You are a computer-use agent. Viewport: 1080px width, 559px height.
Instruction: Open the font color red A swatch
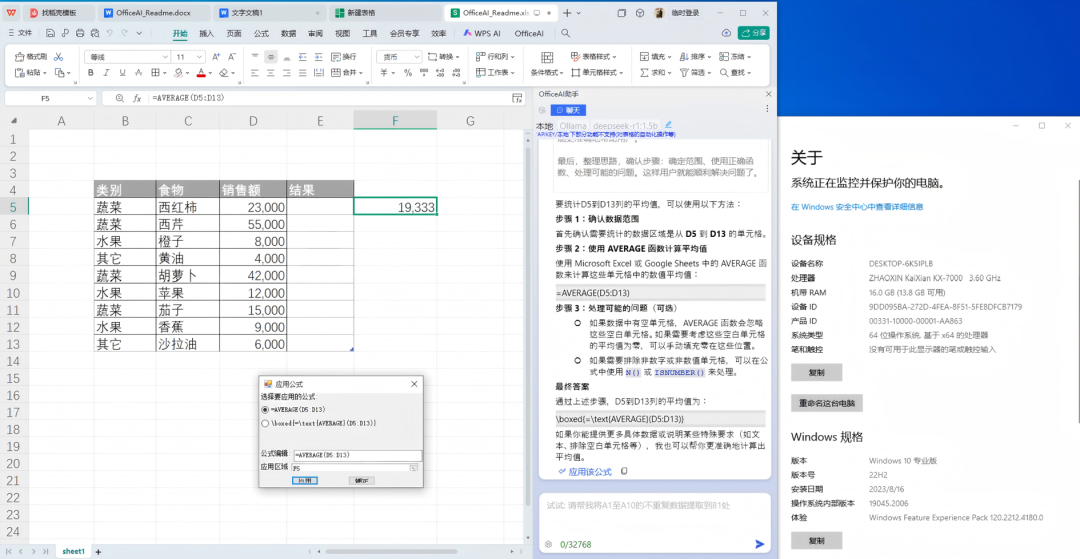[202, 73]
